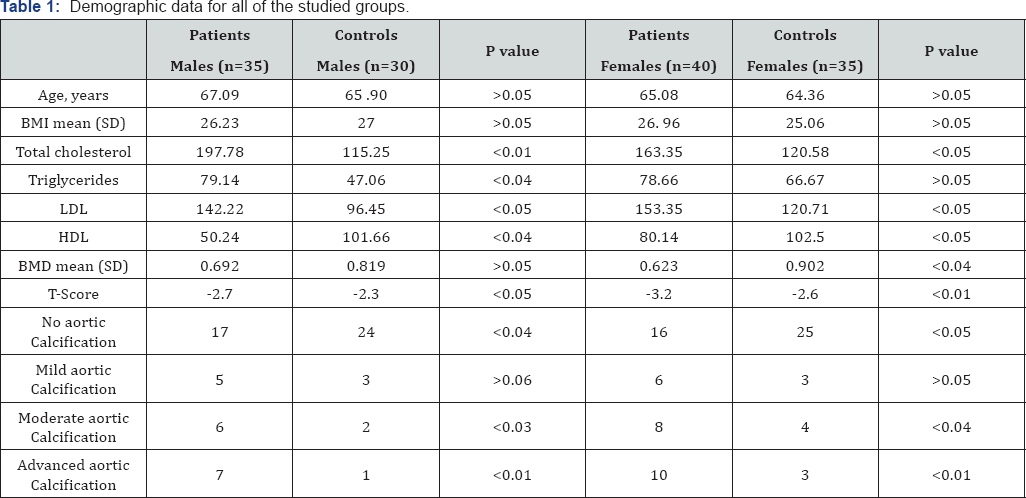Click the "T-Score" row label

pos(73,294)
